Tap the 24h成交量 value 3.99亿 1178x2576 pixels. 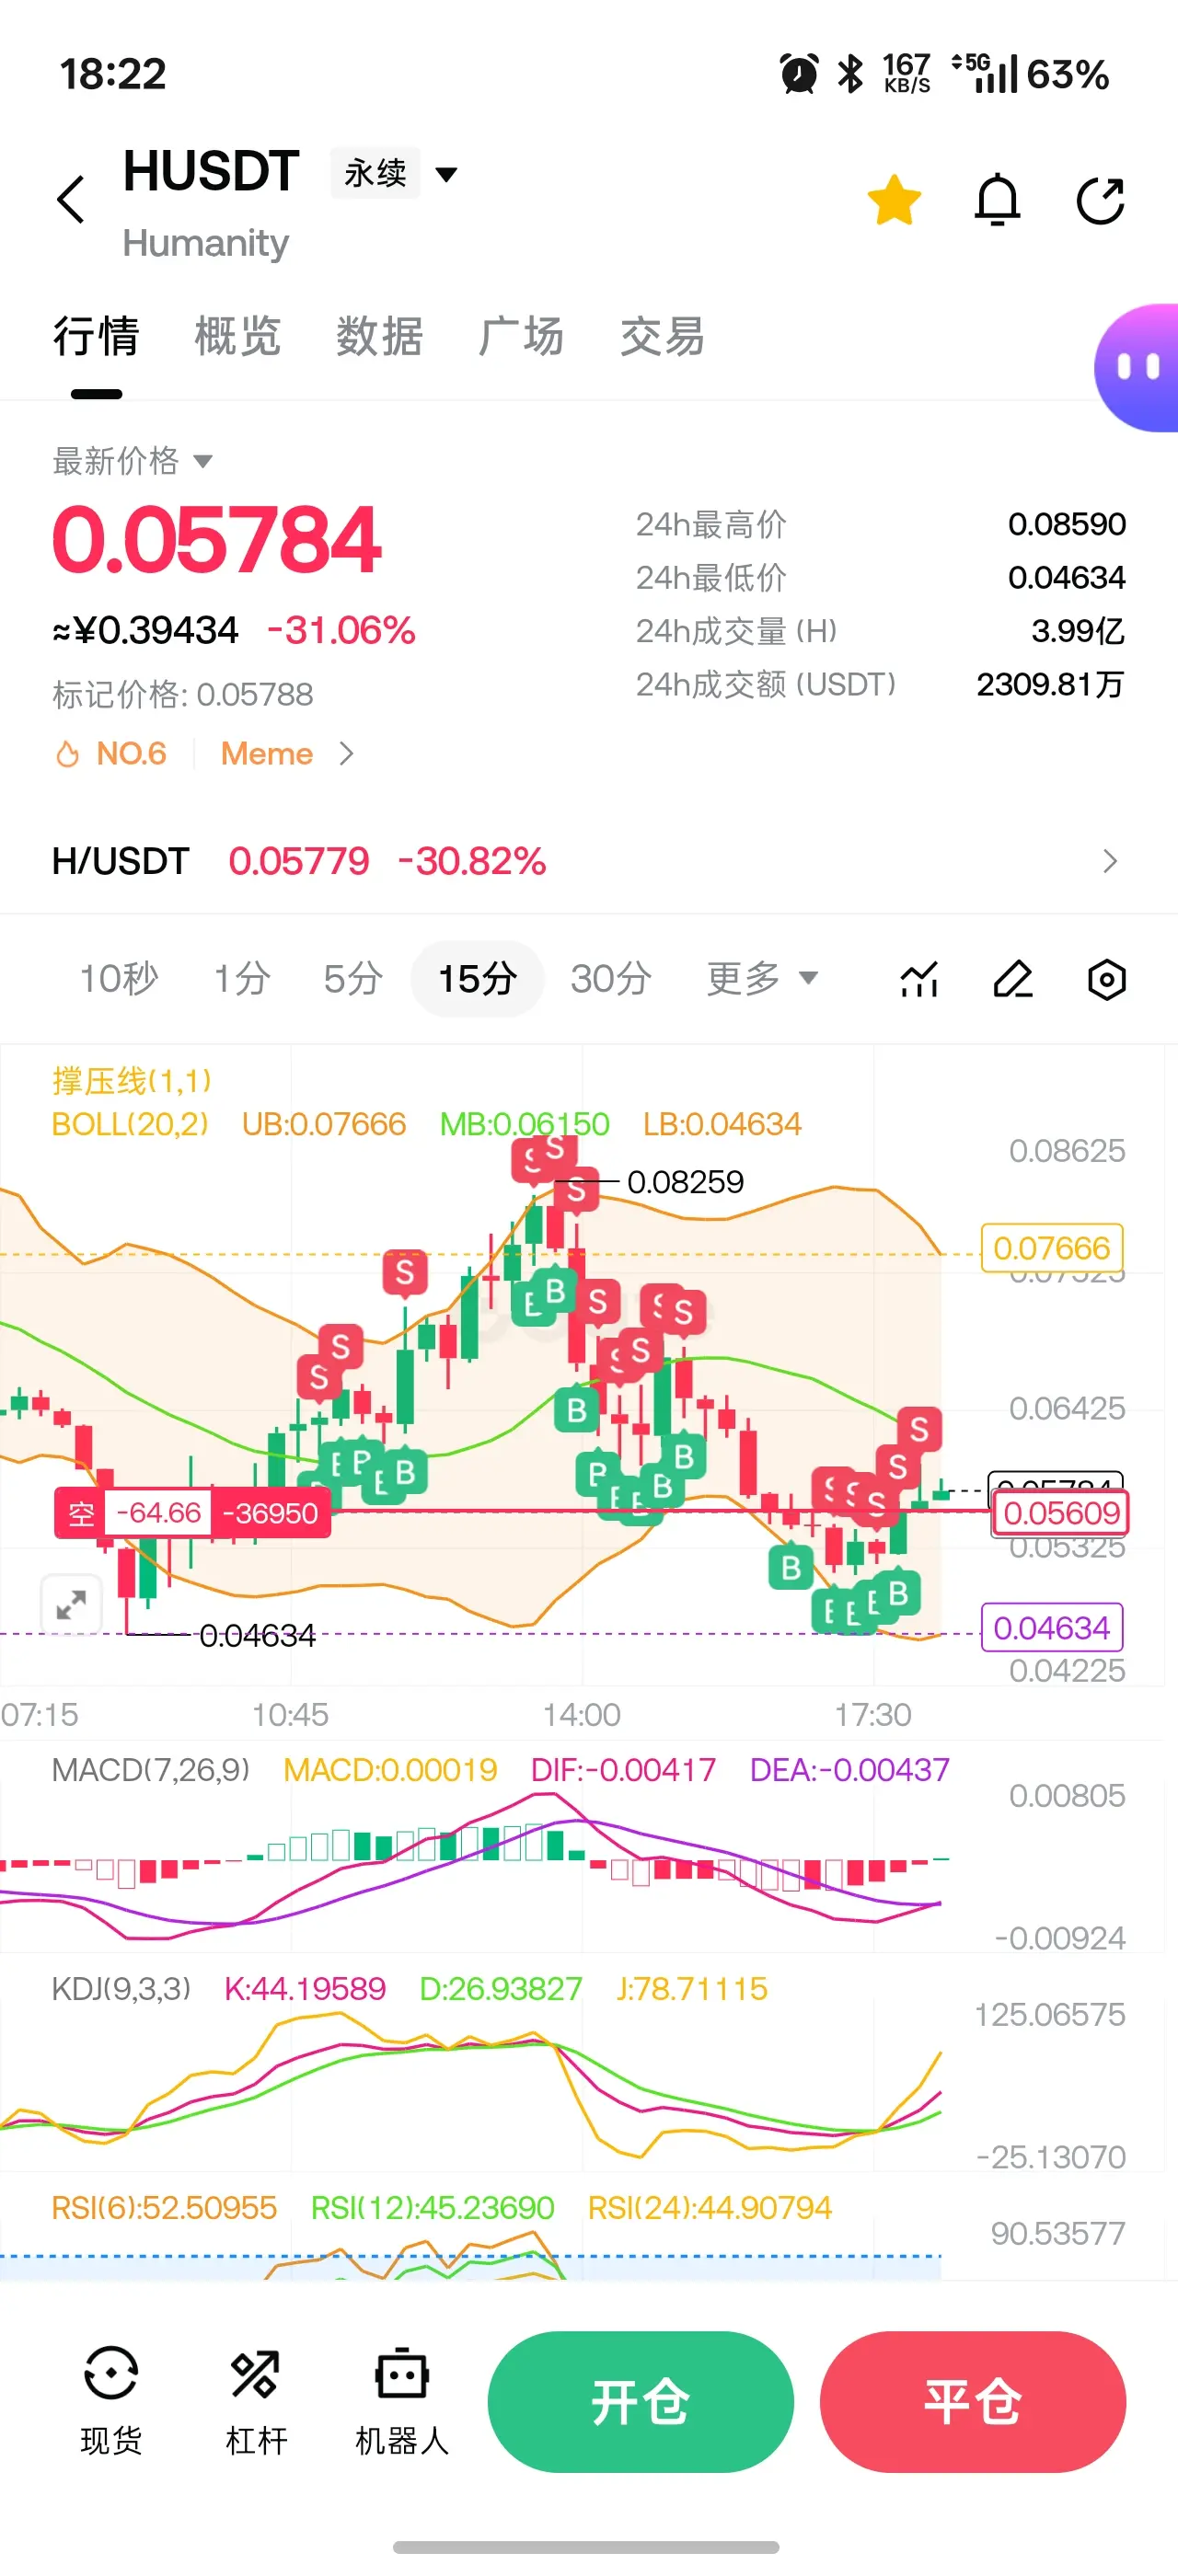1078,631
